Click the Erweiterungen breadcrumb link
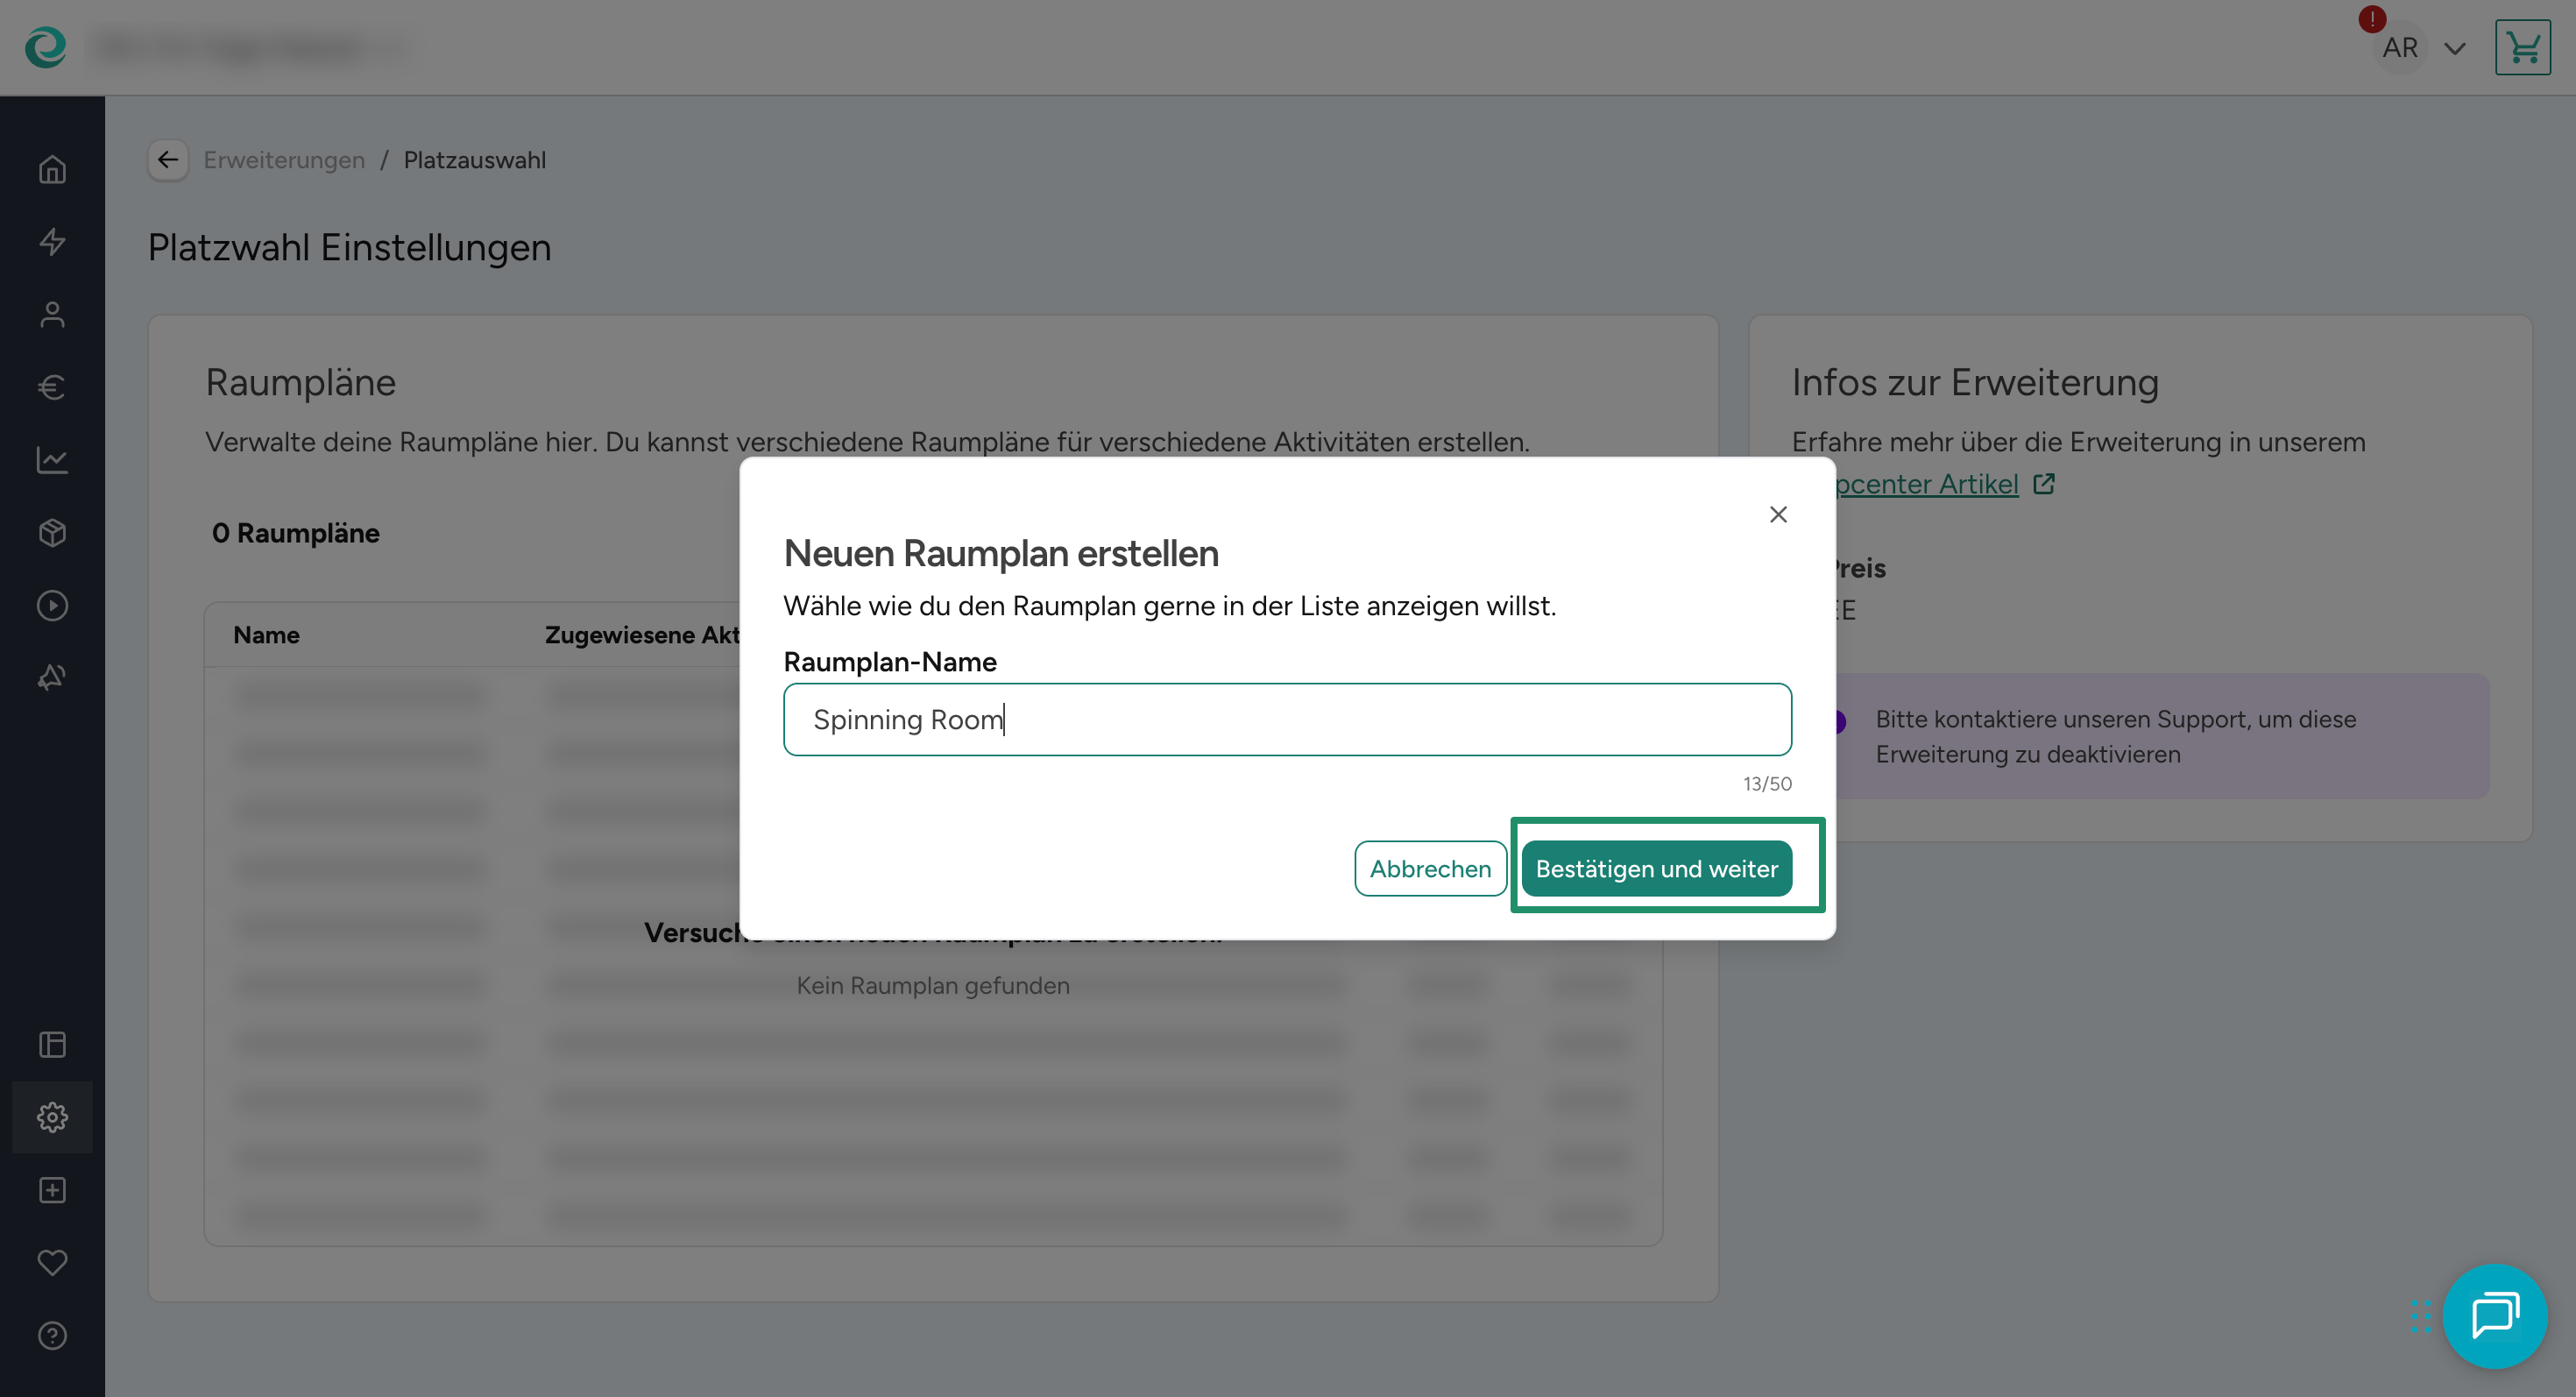This screenshot has width=2576, height=1397. [284, 160]
